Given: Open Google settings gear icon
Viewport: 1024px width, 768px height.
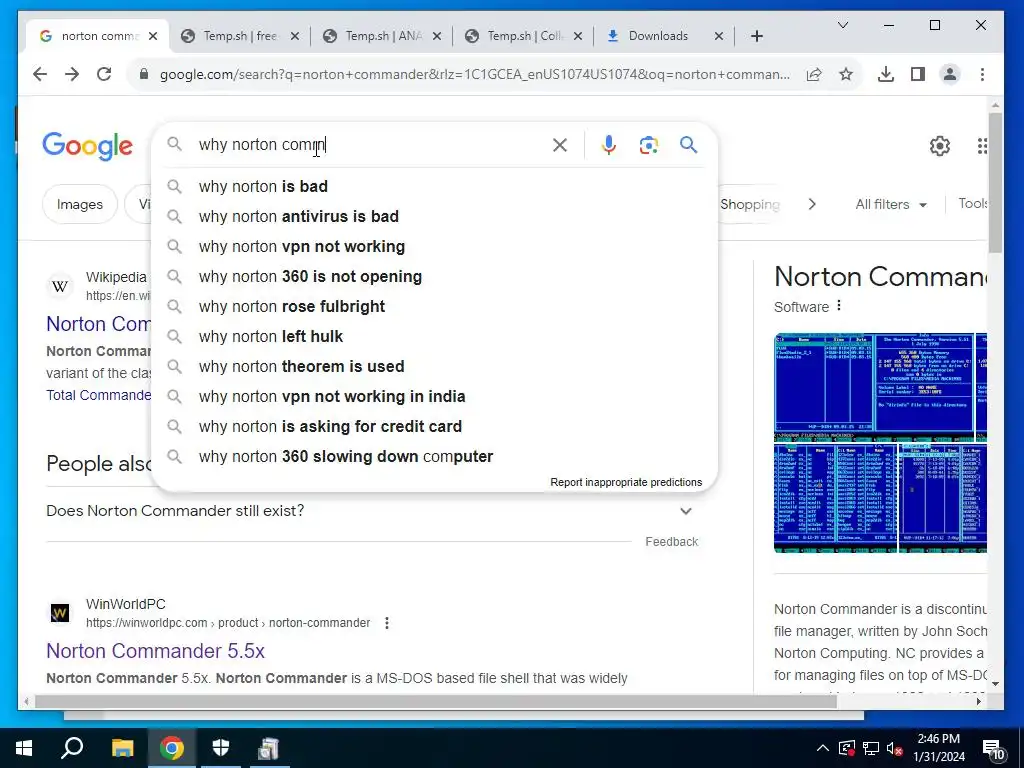Looking at the screenshot, I should click(x=940, y=146).
